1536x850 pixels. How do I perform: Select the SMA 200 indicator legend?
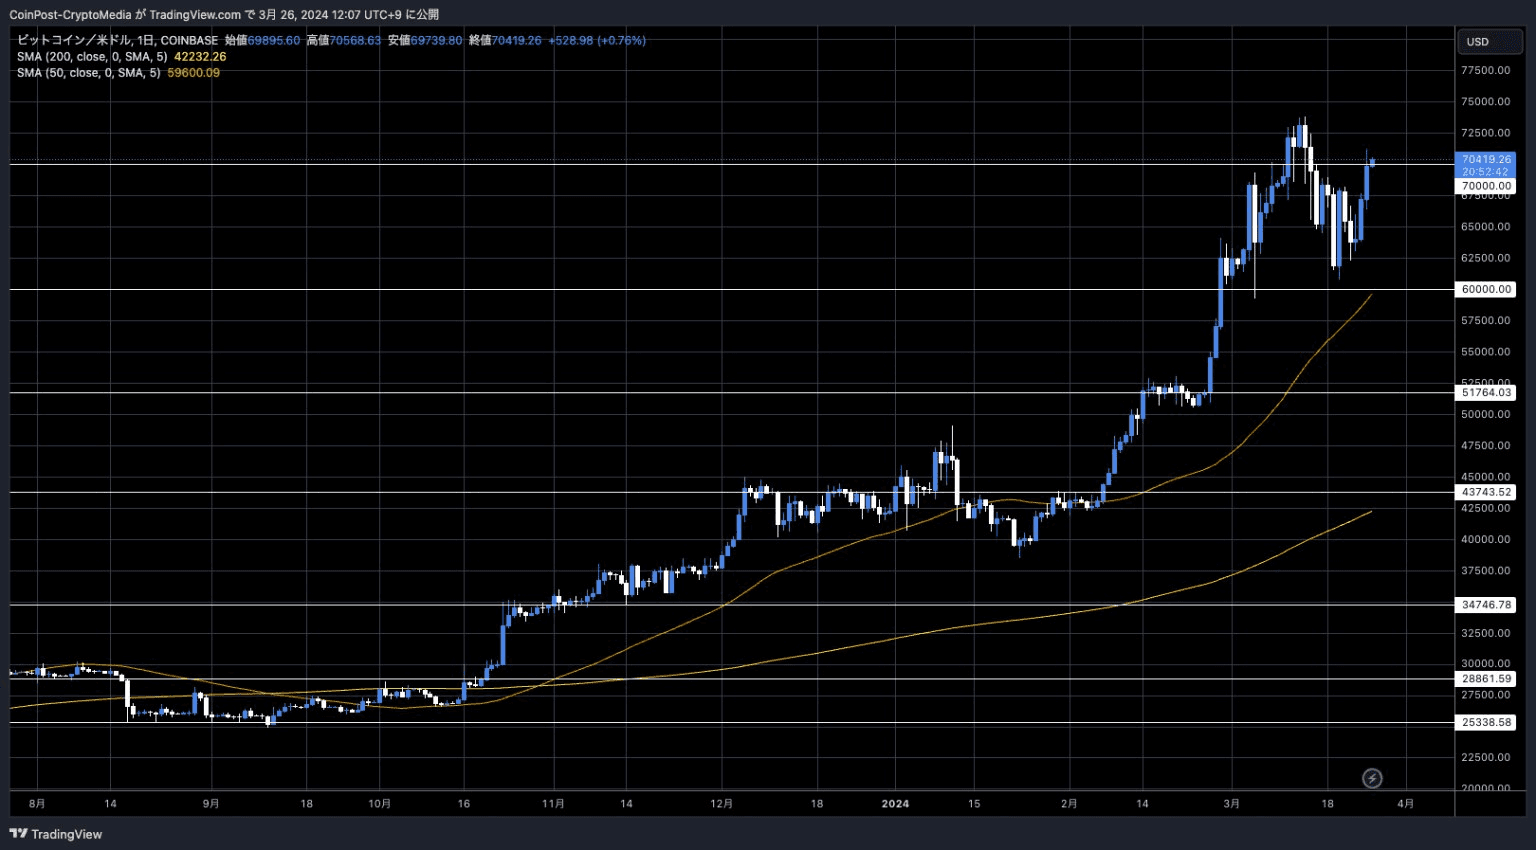92,57
